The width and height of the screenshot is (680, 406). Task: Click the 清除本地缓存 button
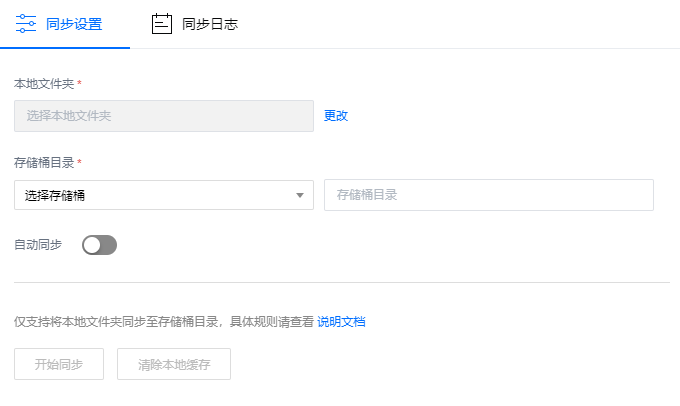coord(174,364)
